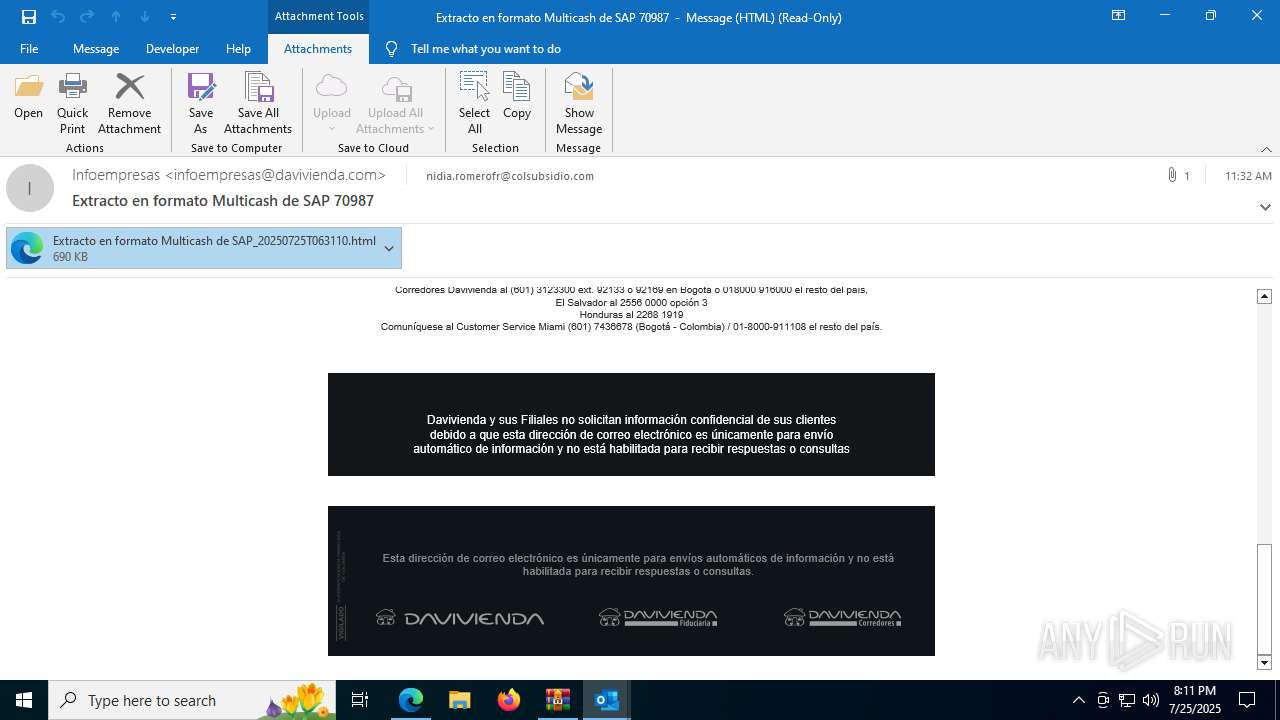Copy the selected attachment
Image resolution: width=1280 pixels, height=720 pixels.
pos(517,98)
